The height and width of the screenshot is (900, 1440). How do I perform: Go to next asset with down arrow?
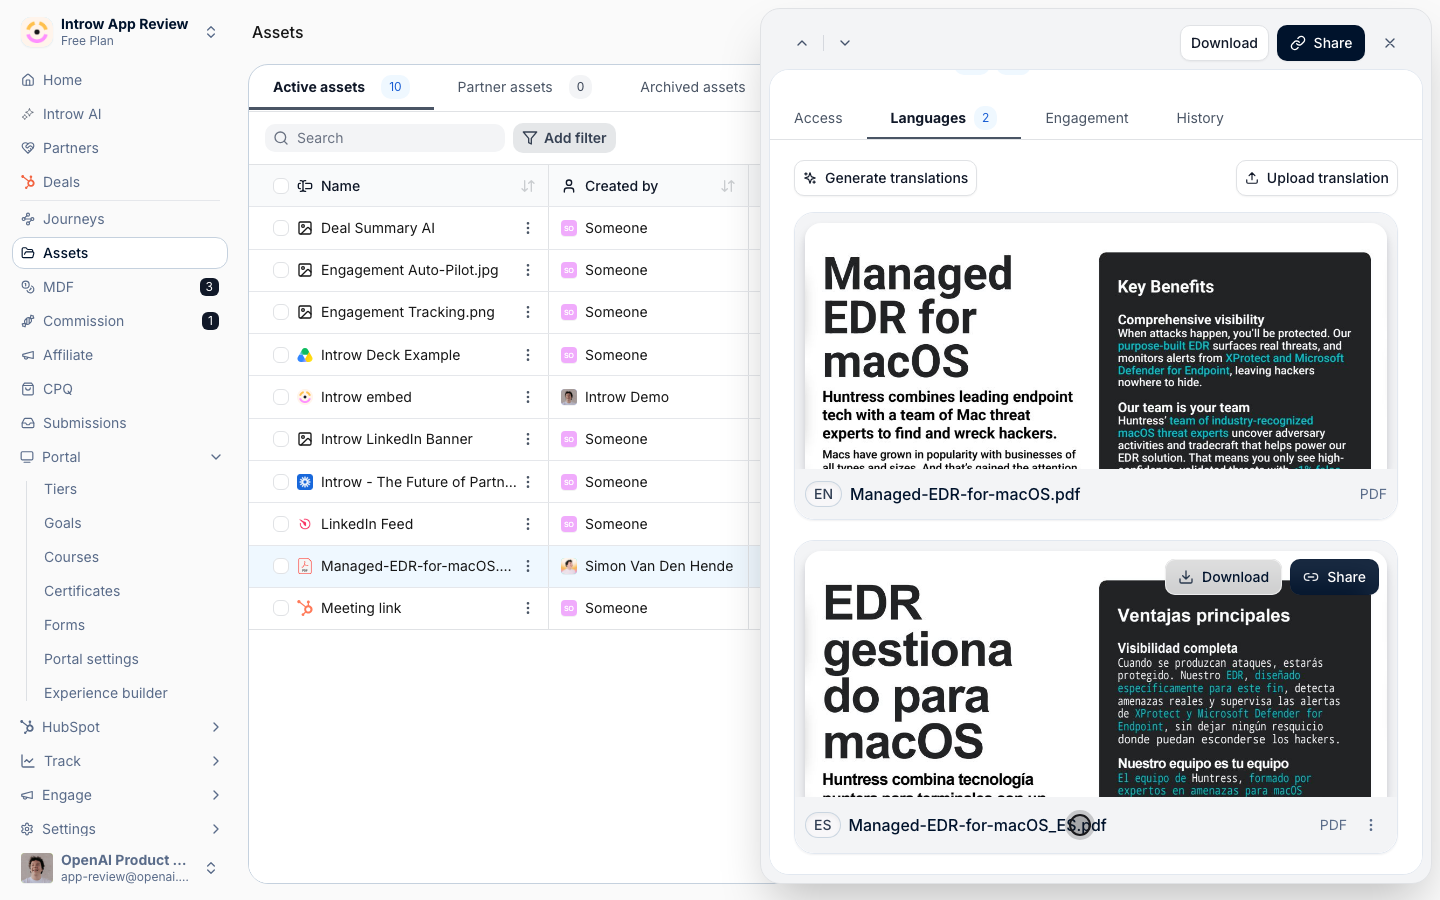coord(845,43)
